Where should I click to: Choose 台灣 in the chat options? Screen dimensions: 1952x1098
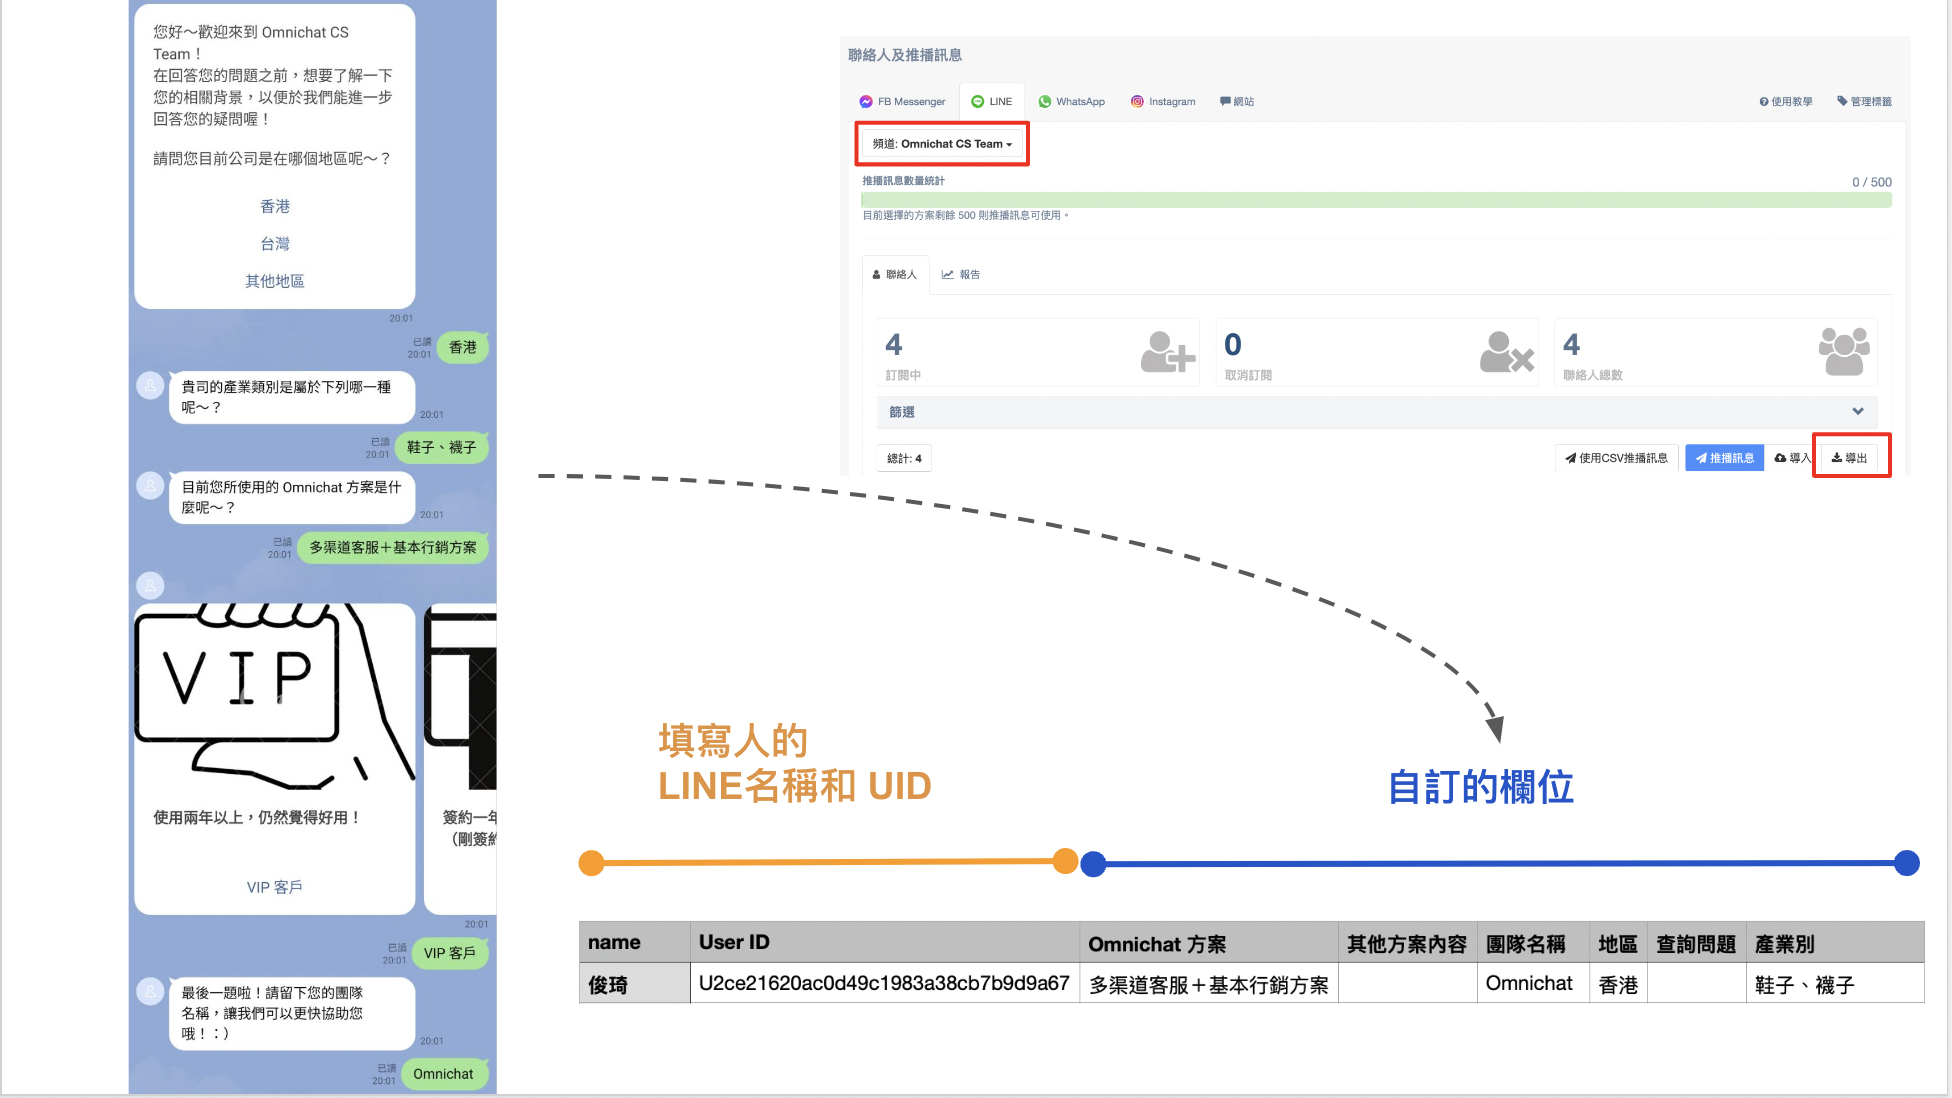(275, 244)
